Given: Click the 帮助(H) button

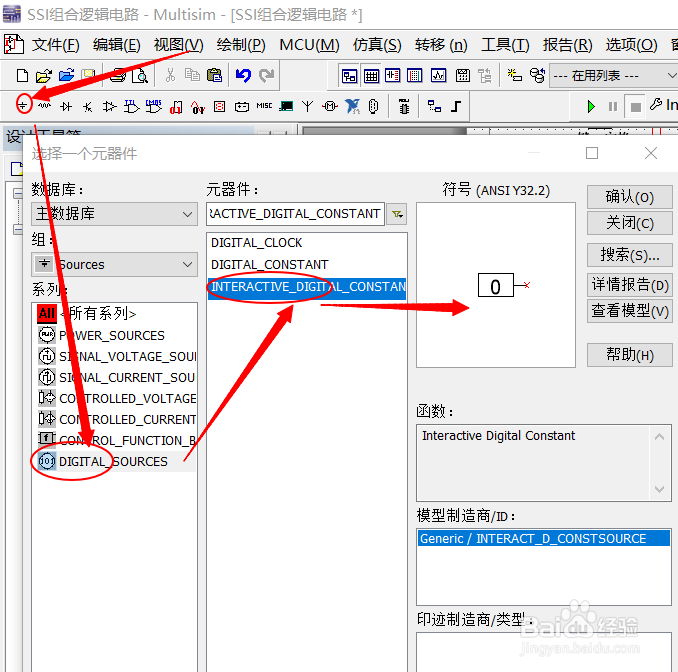Looking at the screenshot, I should click(630, 355).
